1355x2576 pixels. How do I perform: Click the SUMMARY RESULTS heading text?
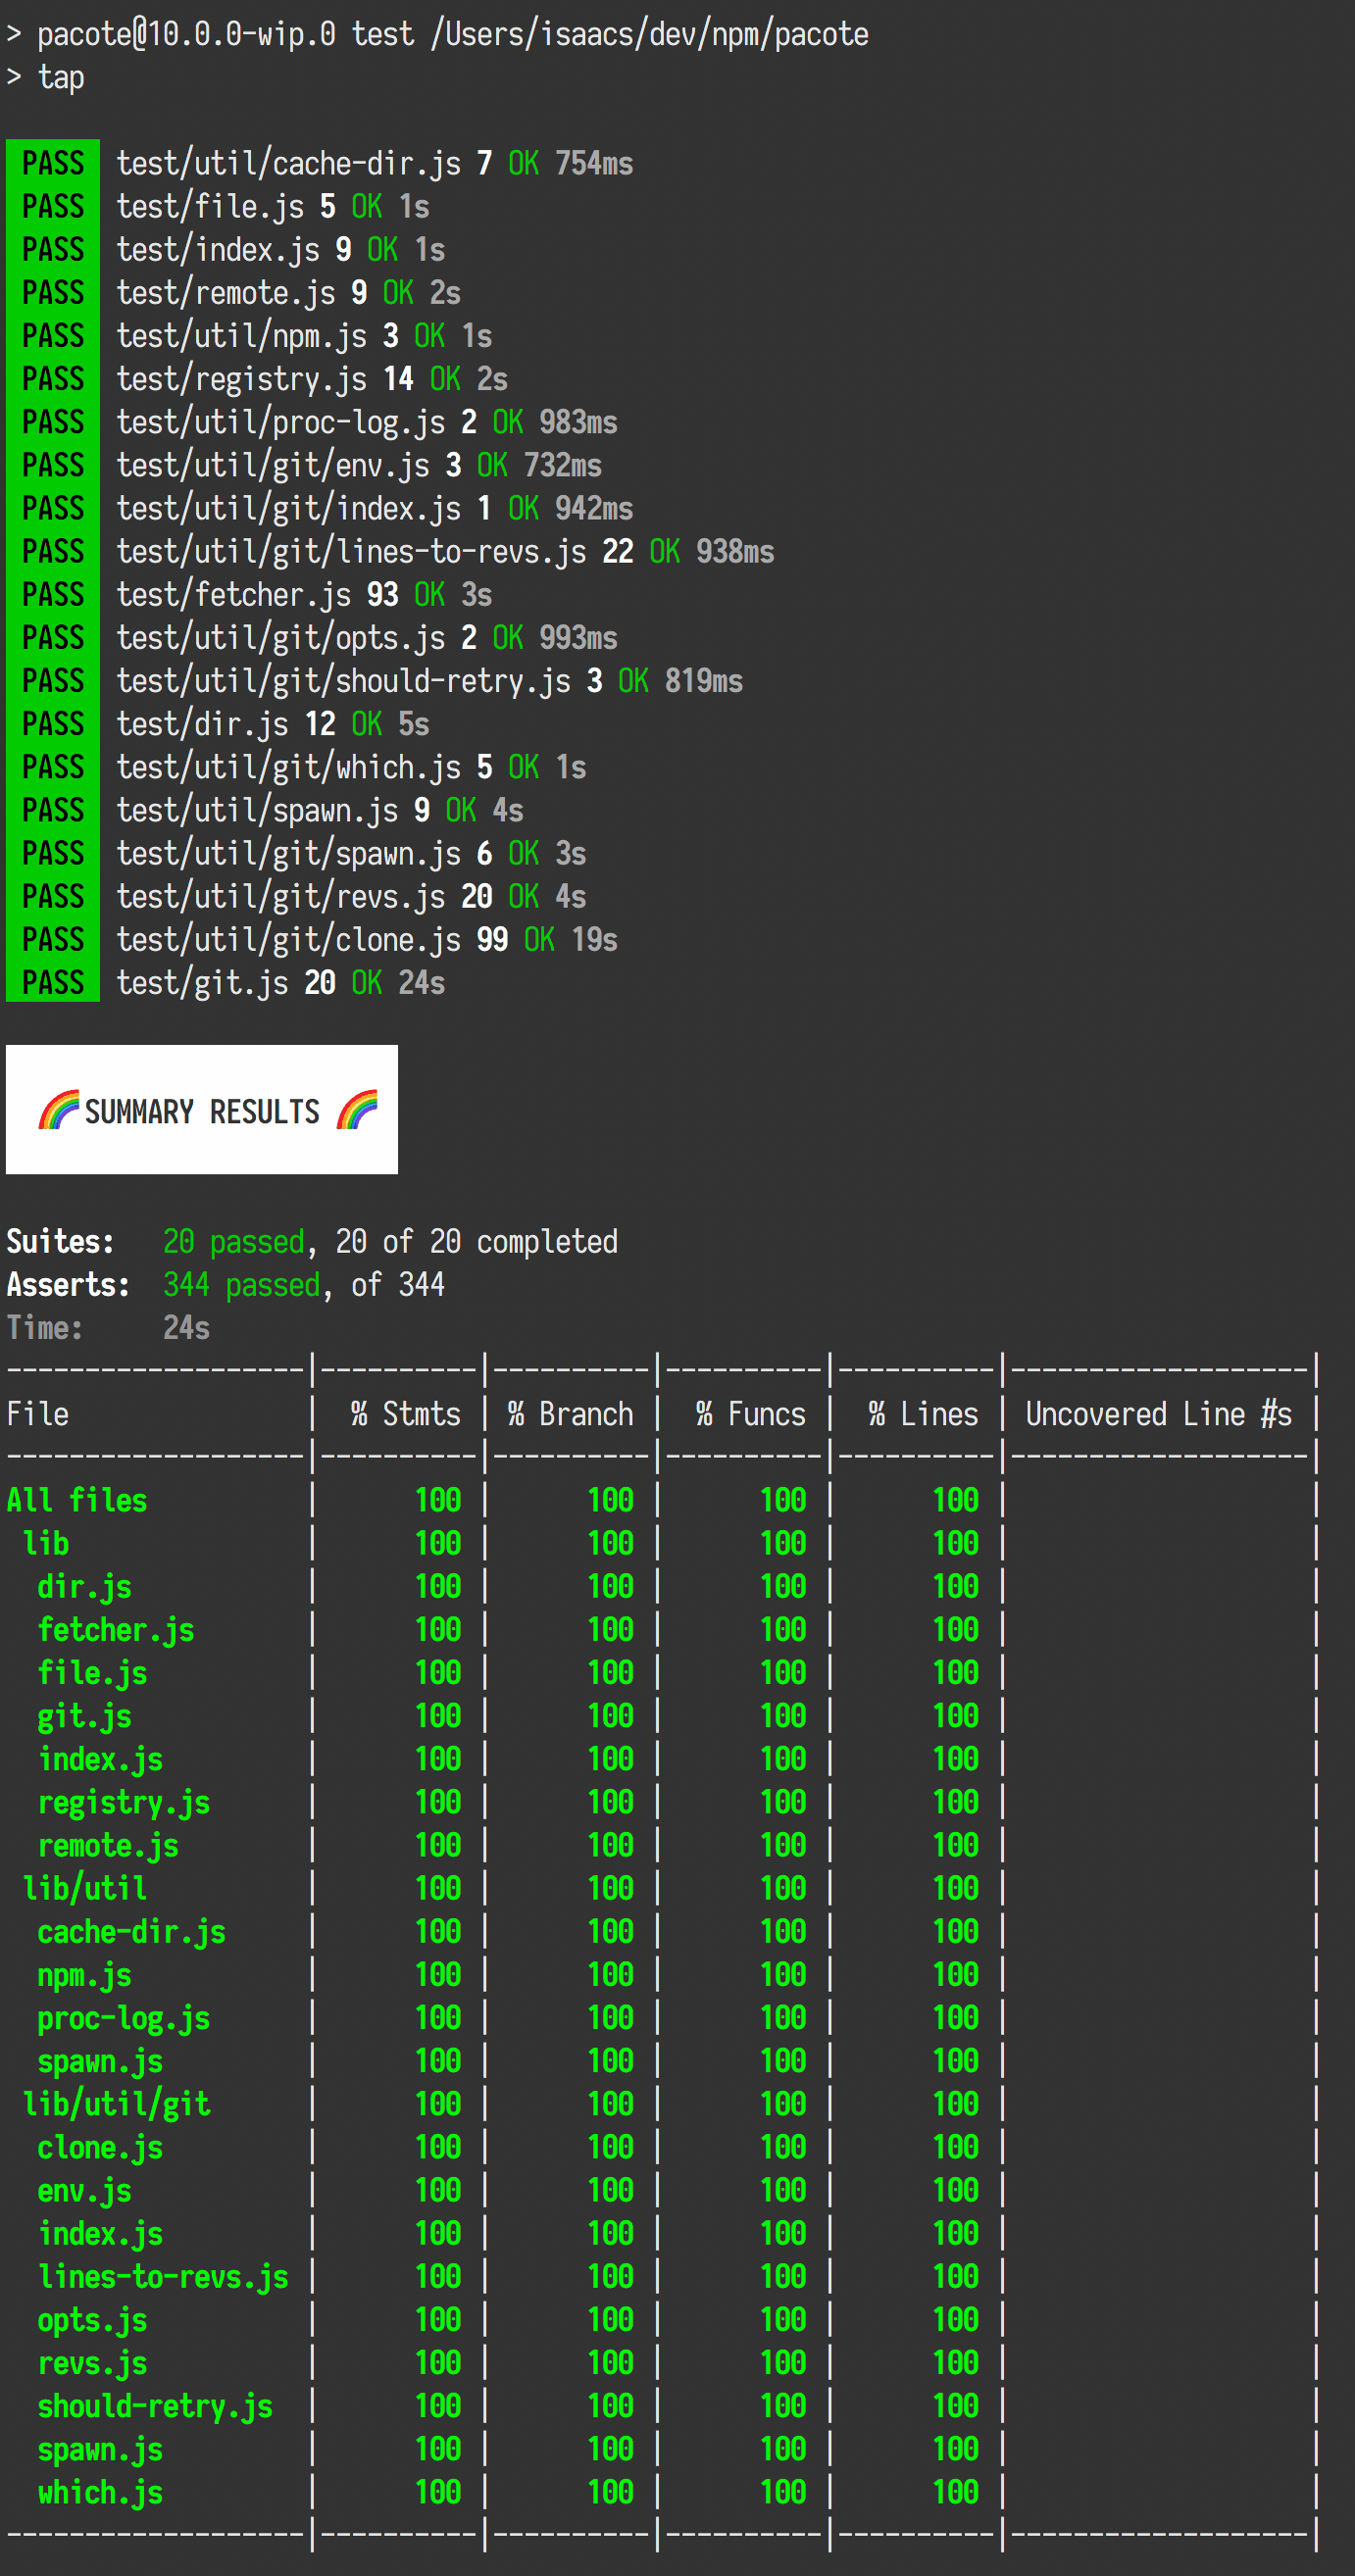[x=202, y=1111]
